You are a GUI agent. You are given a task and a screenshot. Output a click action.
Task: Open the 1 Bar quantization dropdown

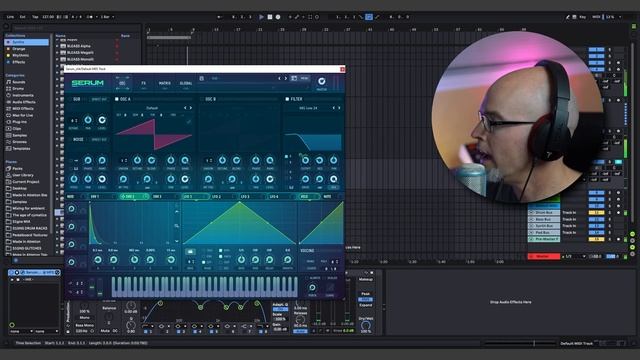point(107,17)
